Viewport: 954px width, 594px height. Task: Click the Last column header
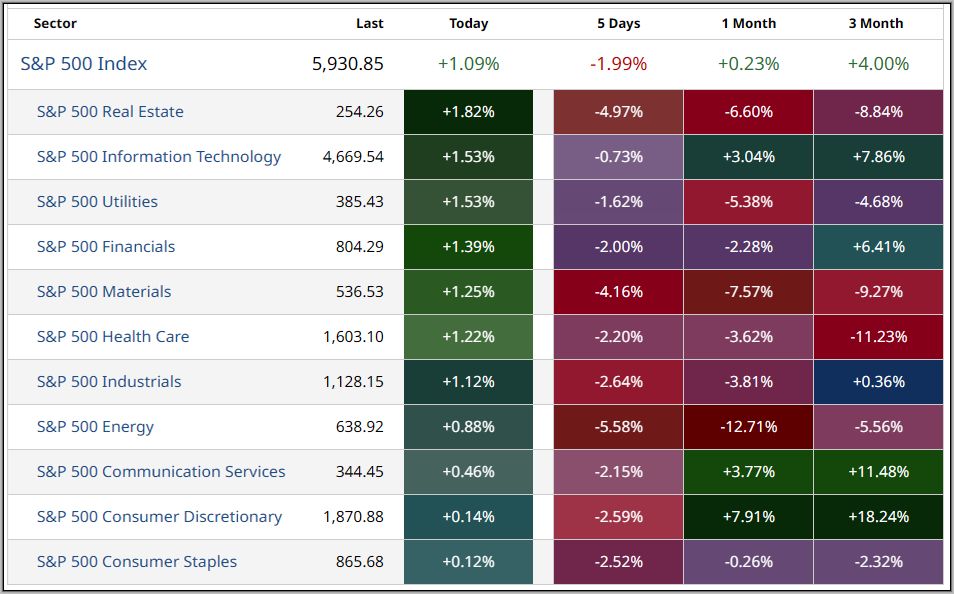[x=369, y=23]
